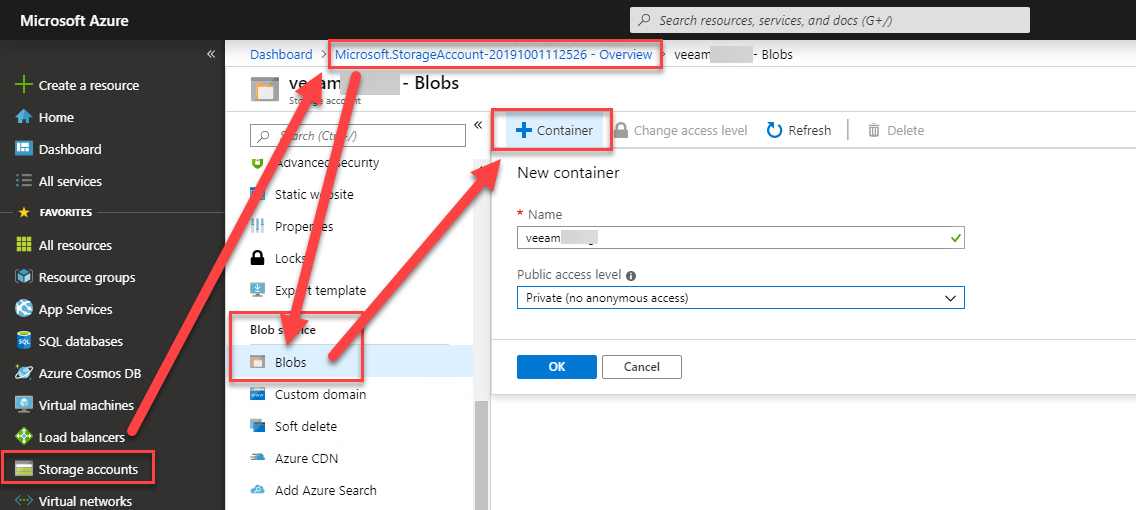Click the OK button

556,367
